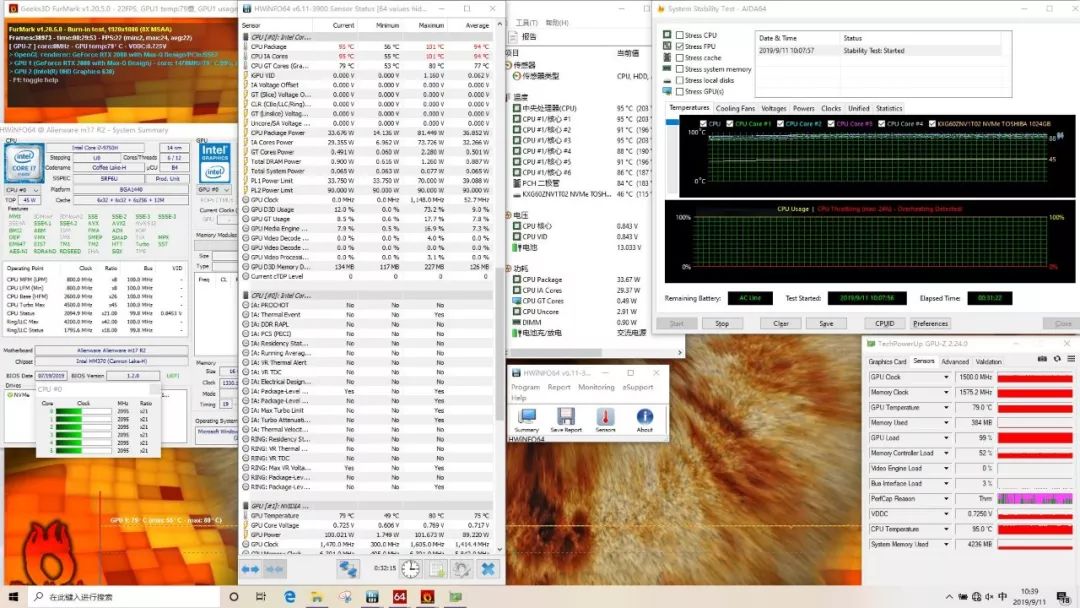Click the About info icon in HWiNFO64
The width and height of the screenshot is (1080, 608).
point(645,417)
